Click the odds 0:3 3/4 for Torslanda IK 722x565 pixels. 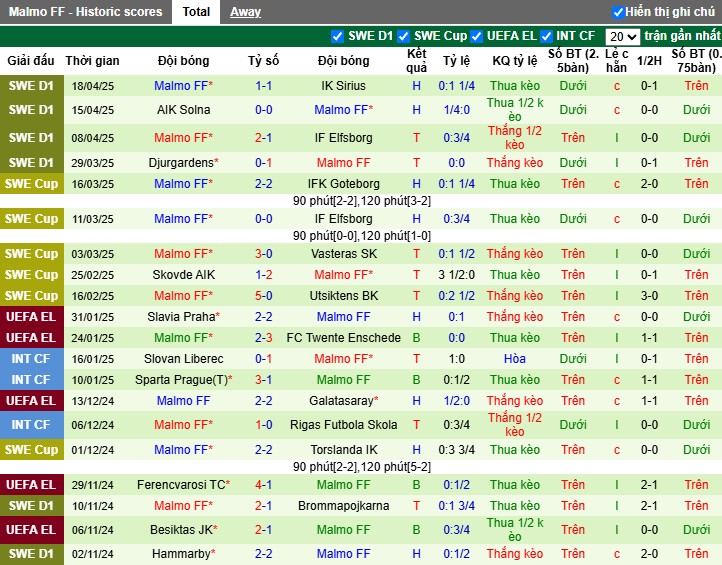pos(456,449)
